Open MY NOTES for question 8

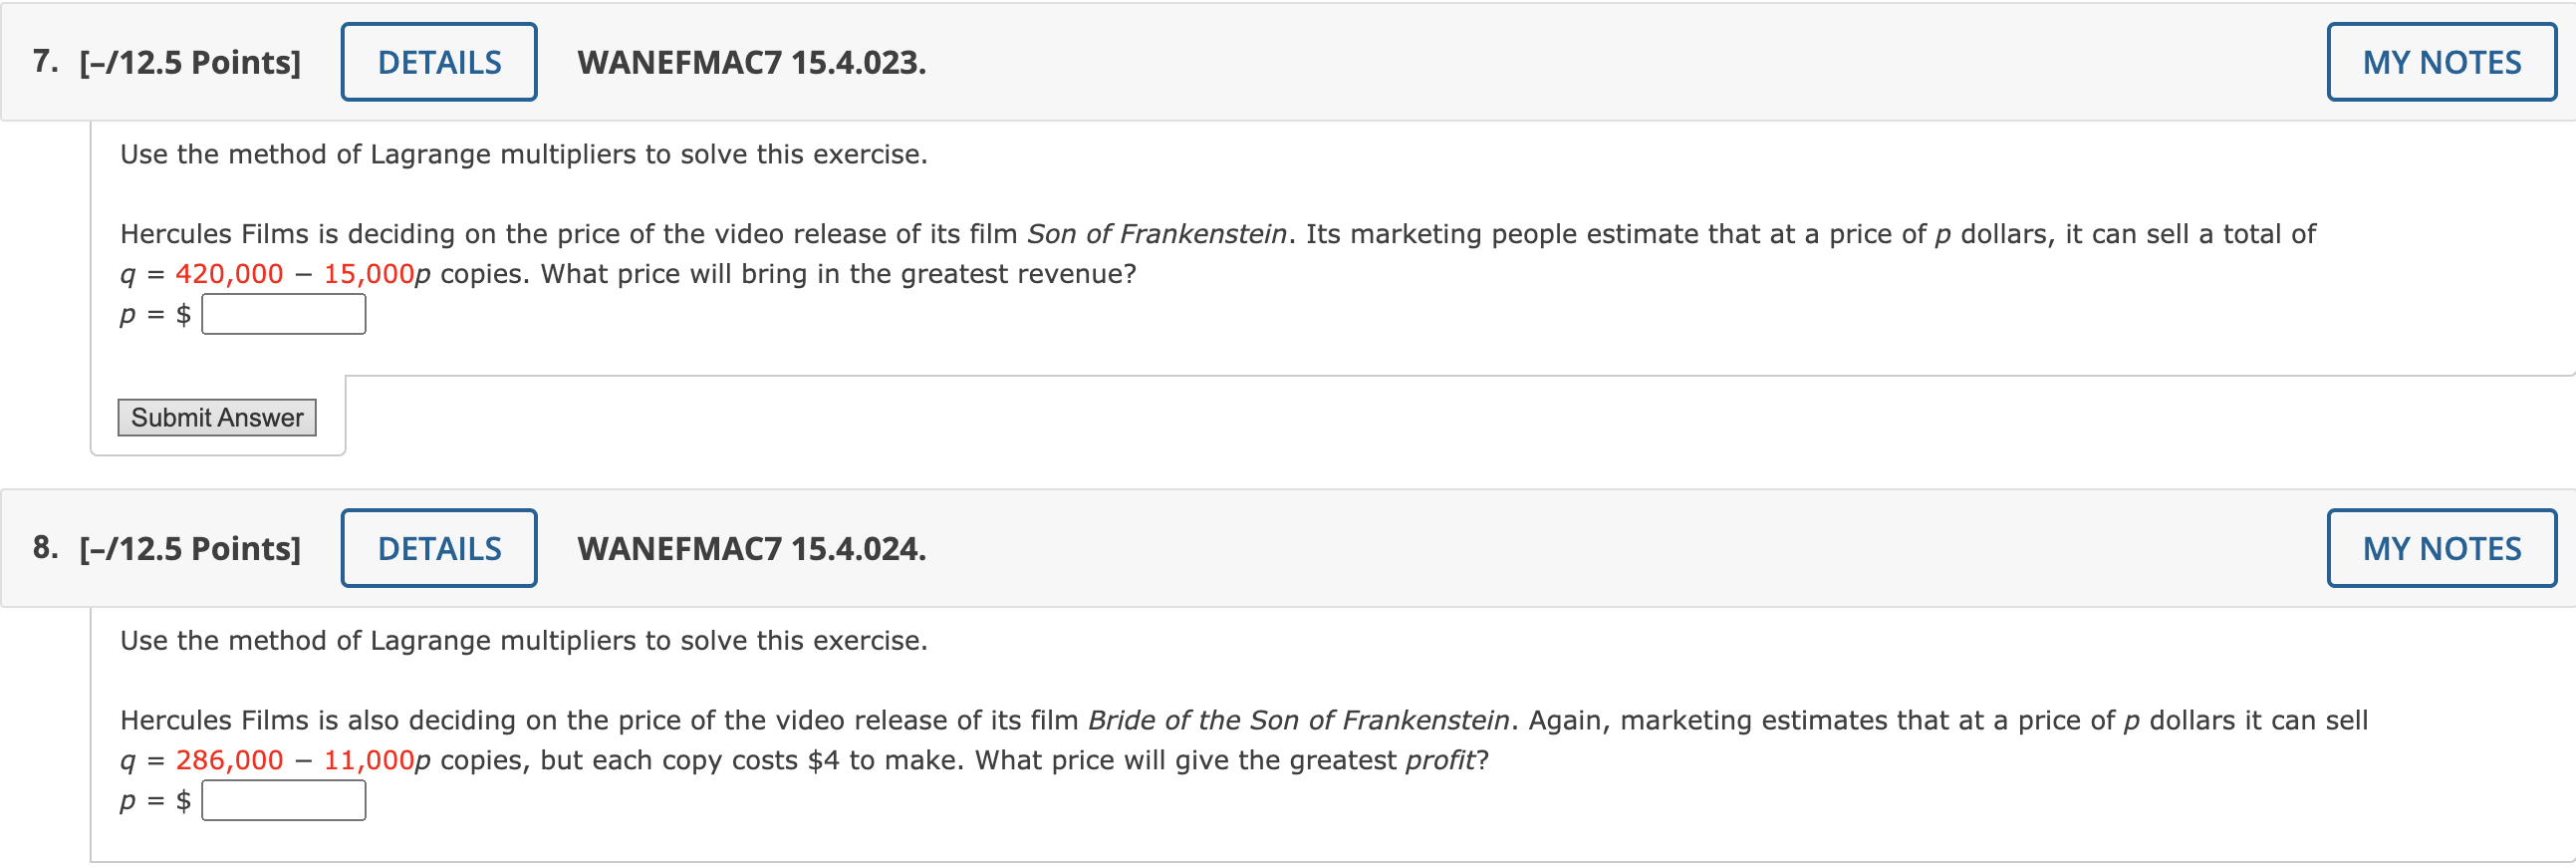pyautogui.click(x=2440, y=548)
